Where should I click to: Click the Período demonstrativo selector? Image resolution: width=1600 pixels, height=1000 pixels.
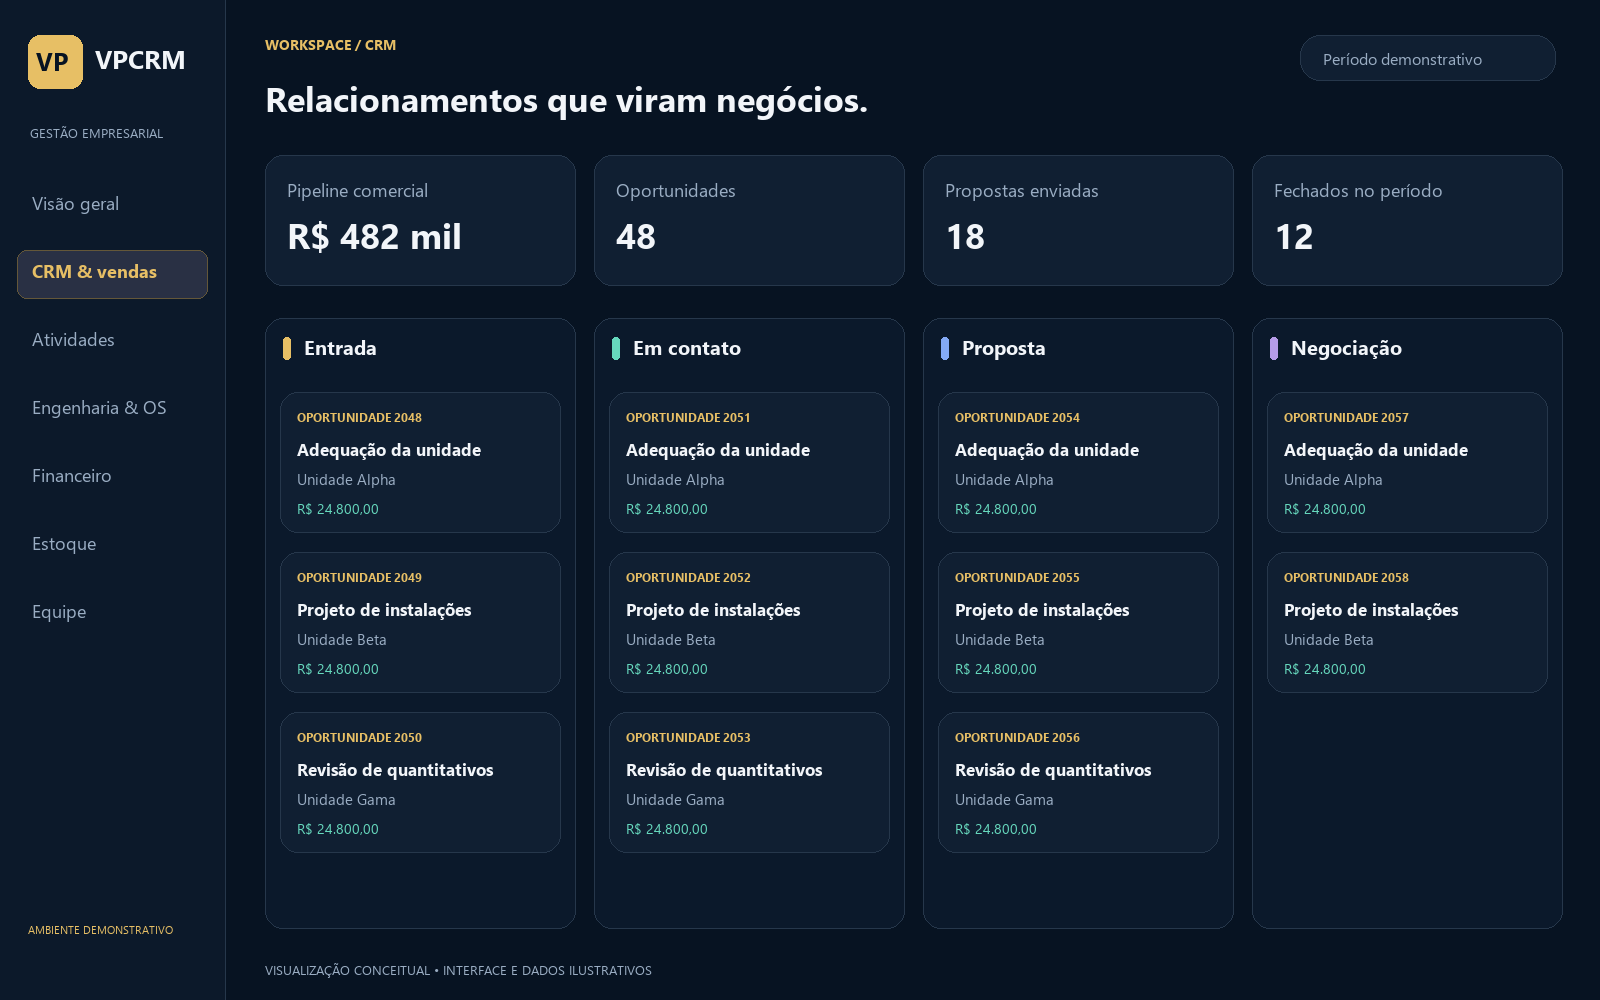1427,59
